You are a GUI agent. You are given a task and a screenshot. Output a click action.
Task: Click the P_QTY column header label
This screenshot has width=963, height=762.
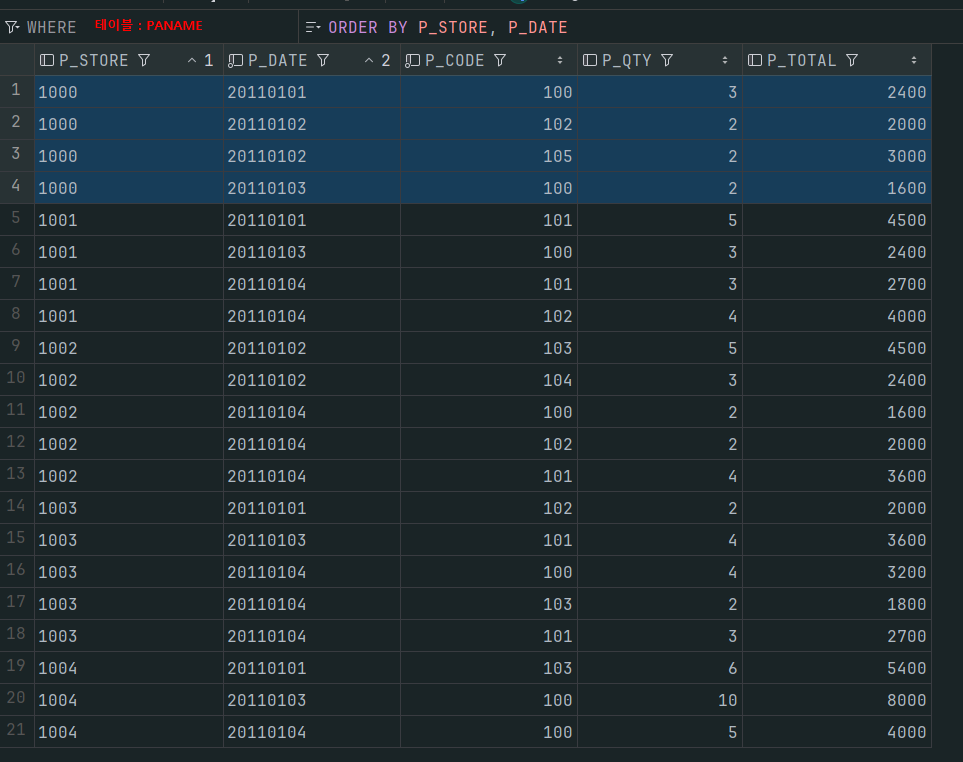click(x=626, y=60)
